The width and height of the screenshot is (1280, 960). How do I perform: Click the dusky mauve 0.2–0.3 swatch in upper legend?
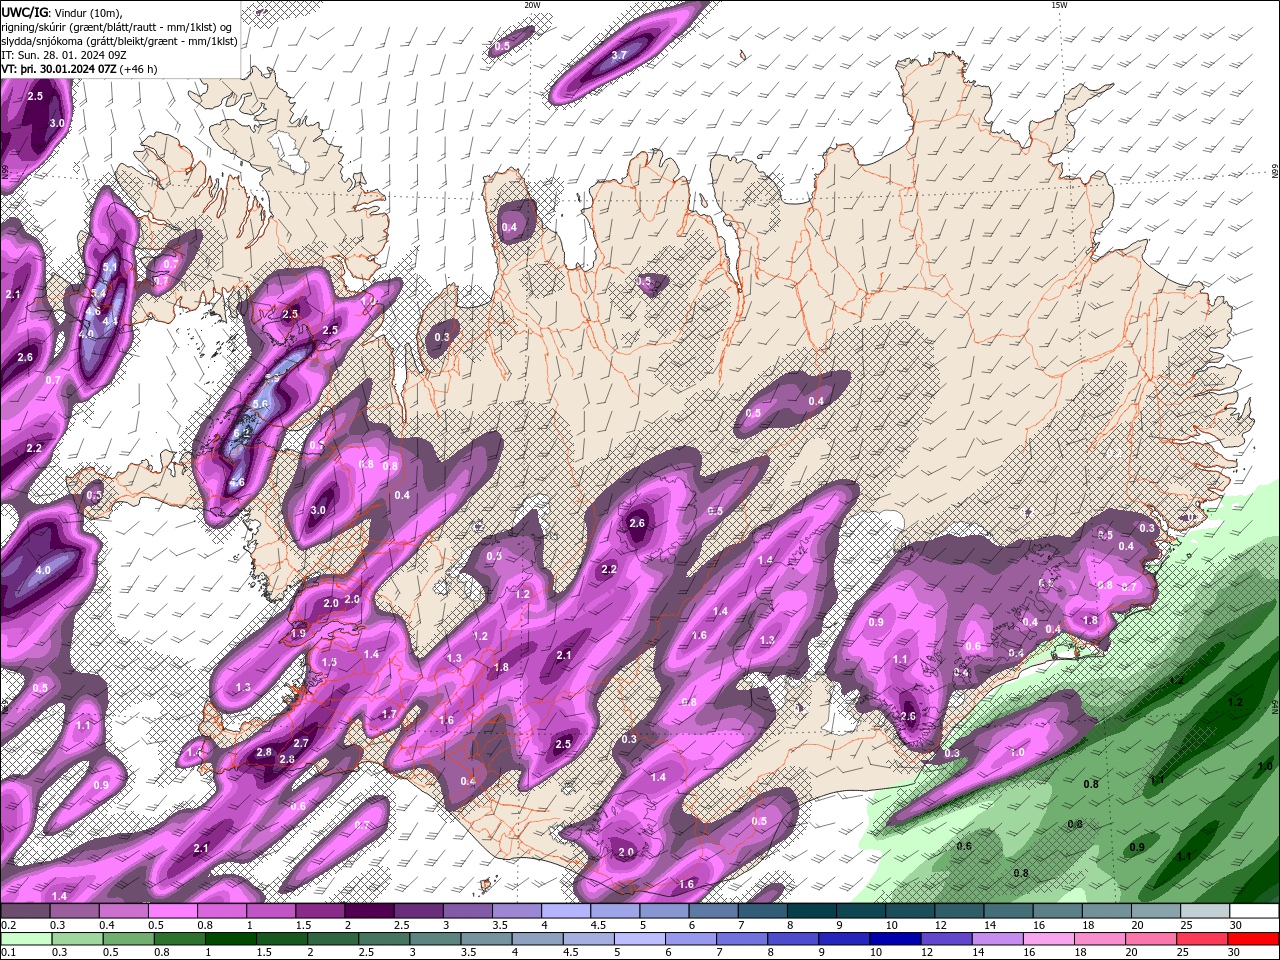(24, 911)
